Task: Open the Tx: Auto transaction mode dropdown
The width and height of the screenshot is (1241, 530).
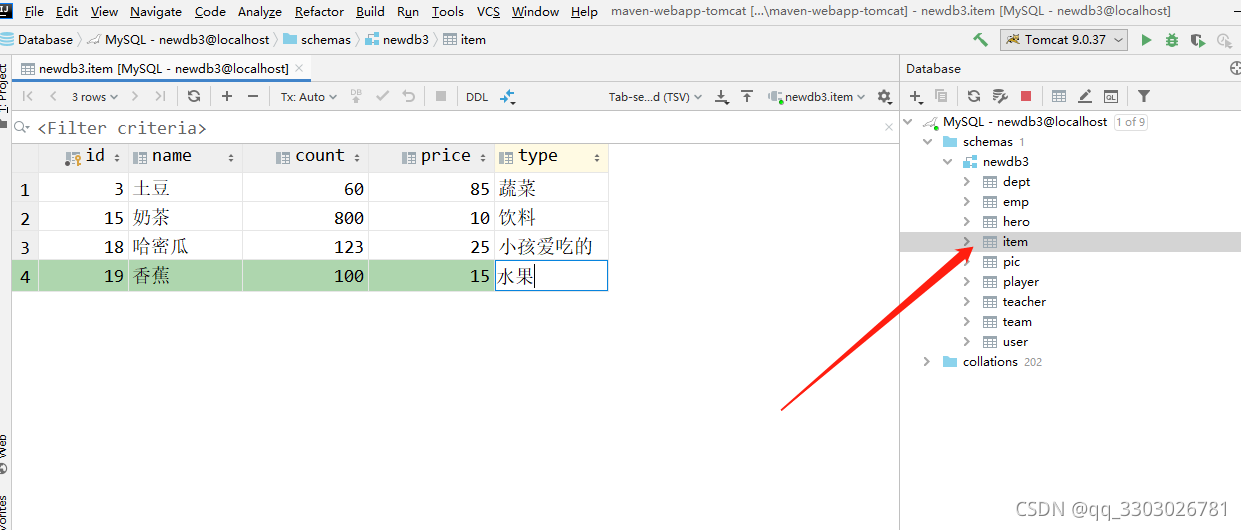Action: (308, 96)
